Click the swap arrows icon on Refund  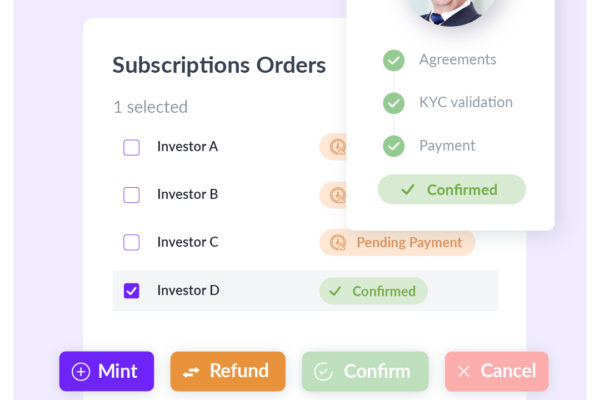[191, 372]
